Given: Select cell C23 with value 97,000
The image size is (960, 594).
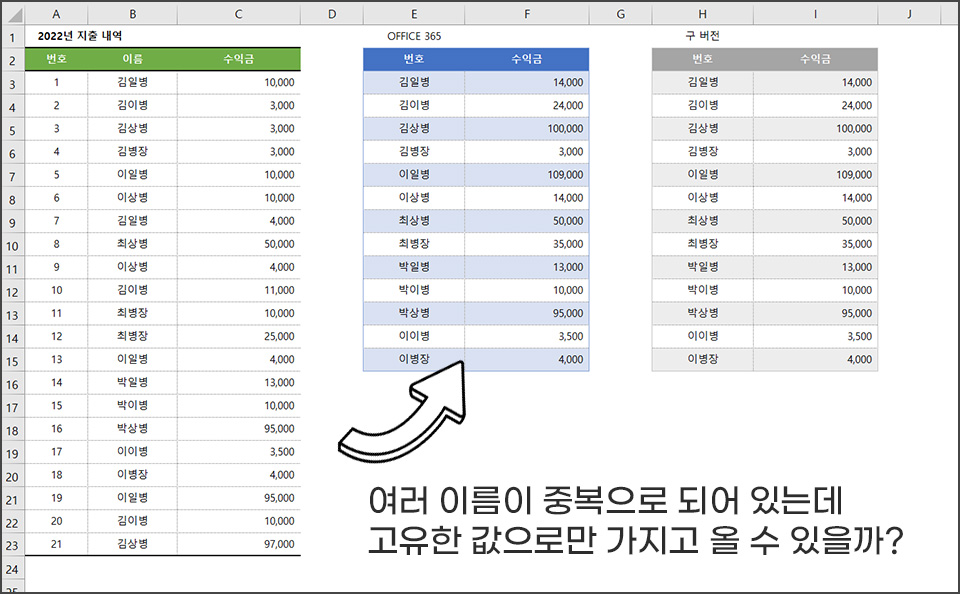Looking at the screenshot, I should click(239, 544).
